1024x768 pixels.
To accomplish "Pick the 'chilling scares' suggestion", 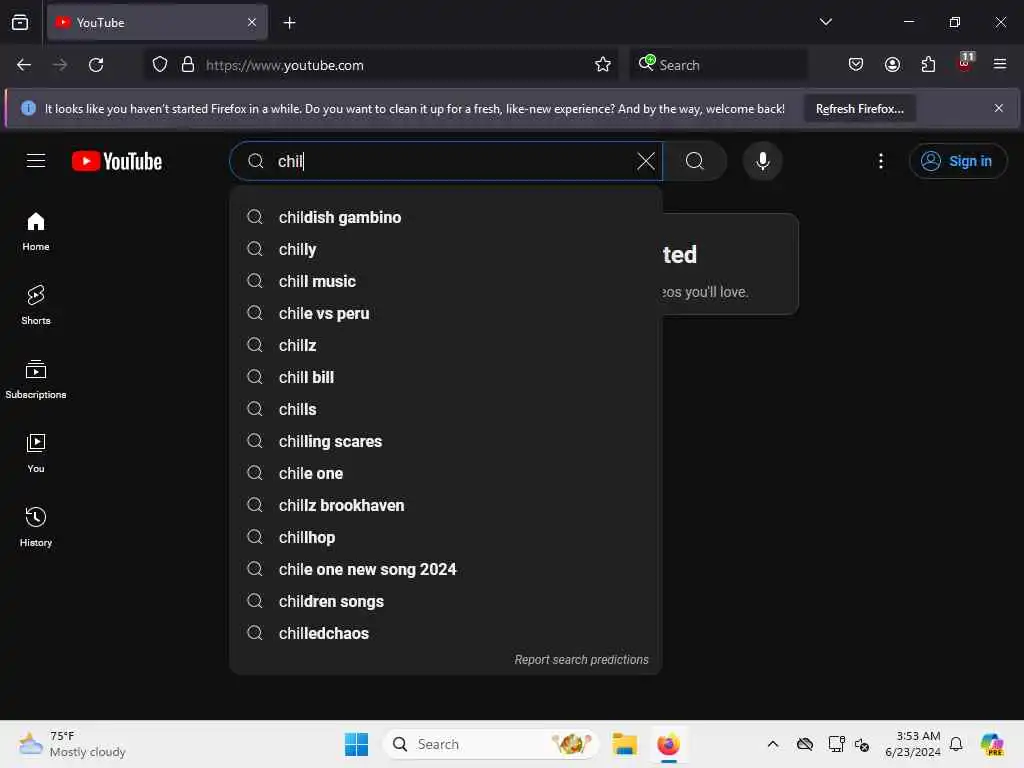I will pos(446,441).
